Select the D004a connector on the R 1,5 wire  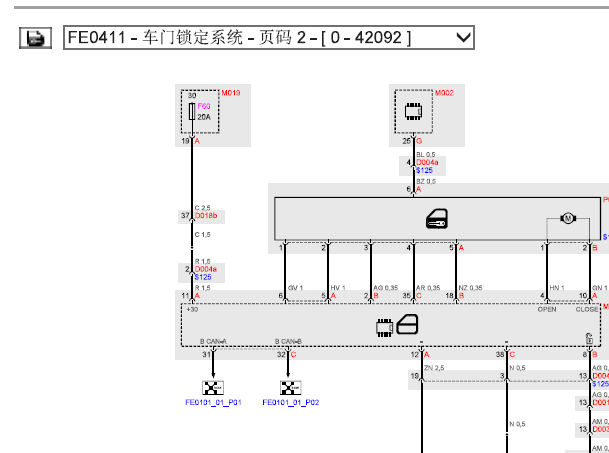click(205, 269)
